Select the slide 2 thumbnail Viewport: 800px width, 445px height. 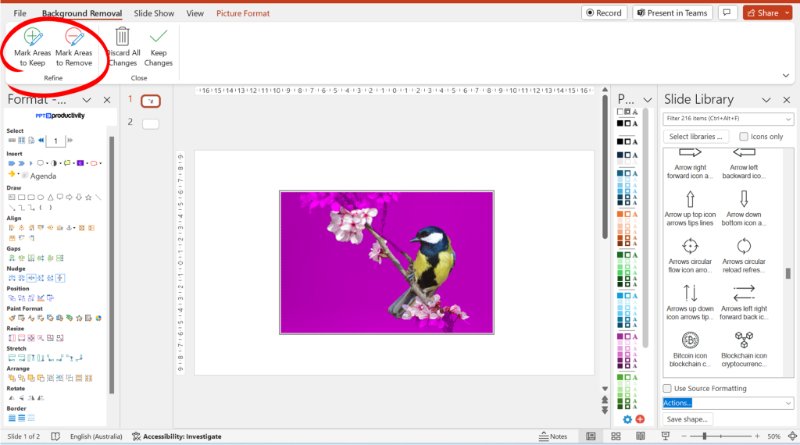[x=150, y=123]
